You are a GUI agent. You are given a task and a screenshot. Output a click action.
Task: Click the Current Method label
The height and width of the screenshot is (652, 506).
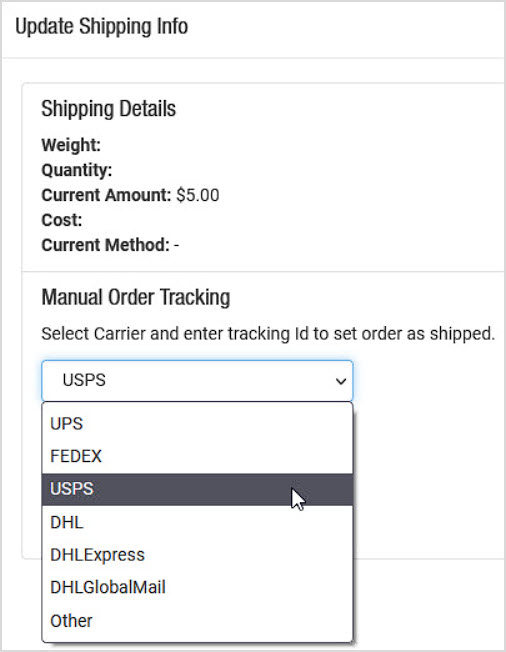pyautogui.click(x=106, y=245)
